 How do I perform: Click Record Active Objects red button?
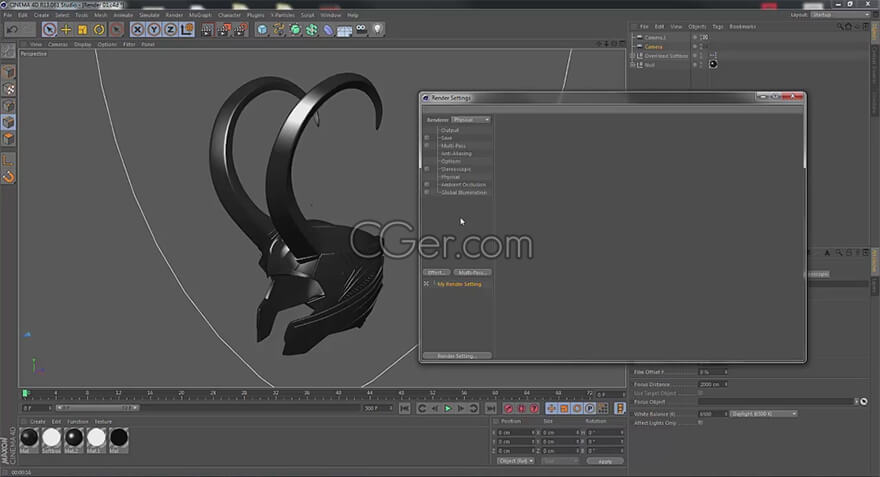(508, 409)
